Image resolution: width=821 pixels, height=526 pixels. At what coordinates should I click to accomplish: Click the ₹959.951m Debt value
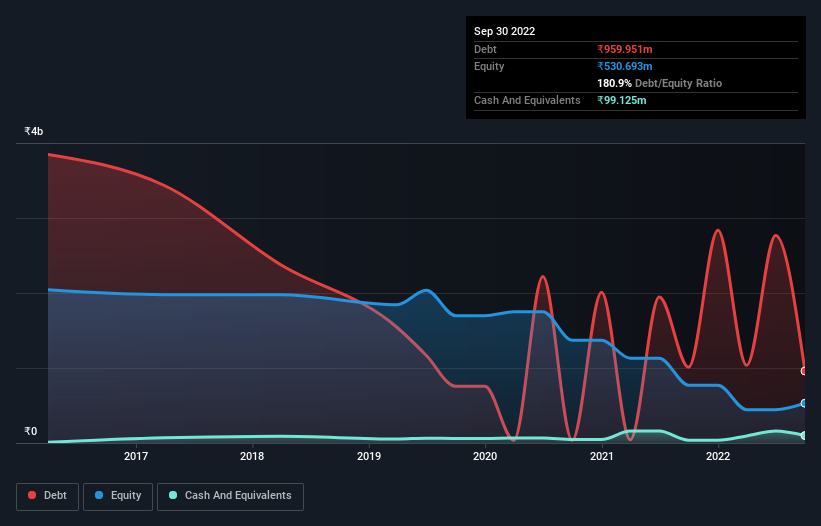pyautogui.click(x=625, y=49)
